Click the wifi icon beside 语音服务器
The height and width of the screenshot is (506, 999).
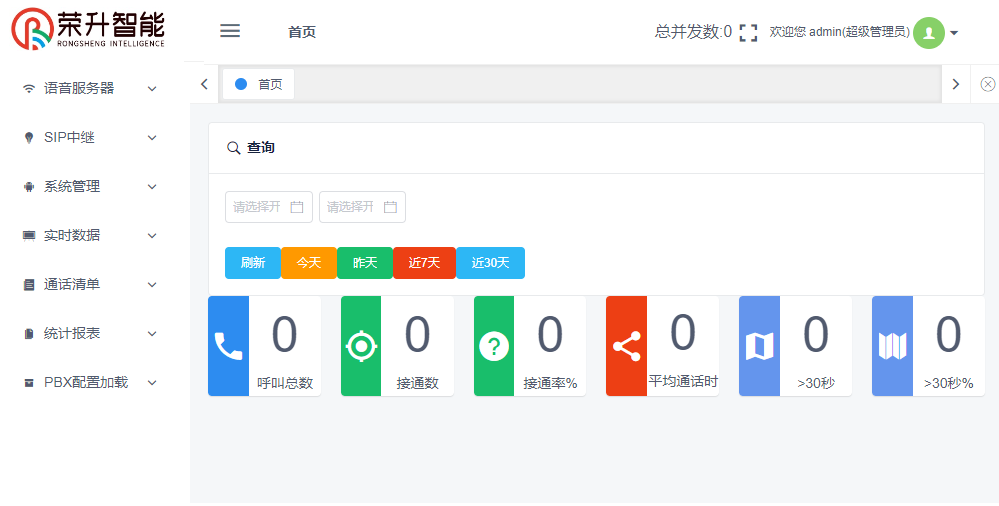pyautogui.click(x=29, y=89)
